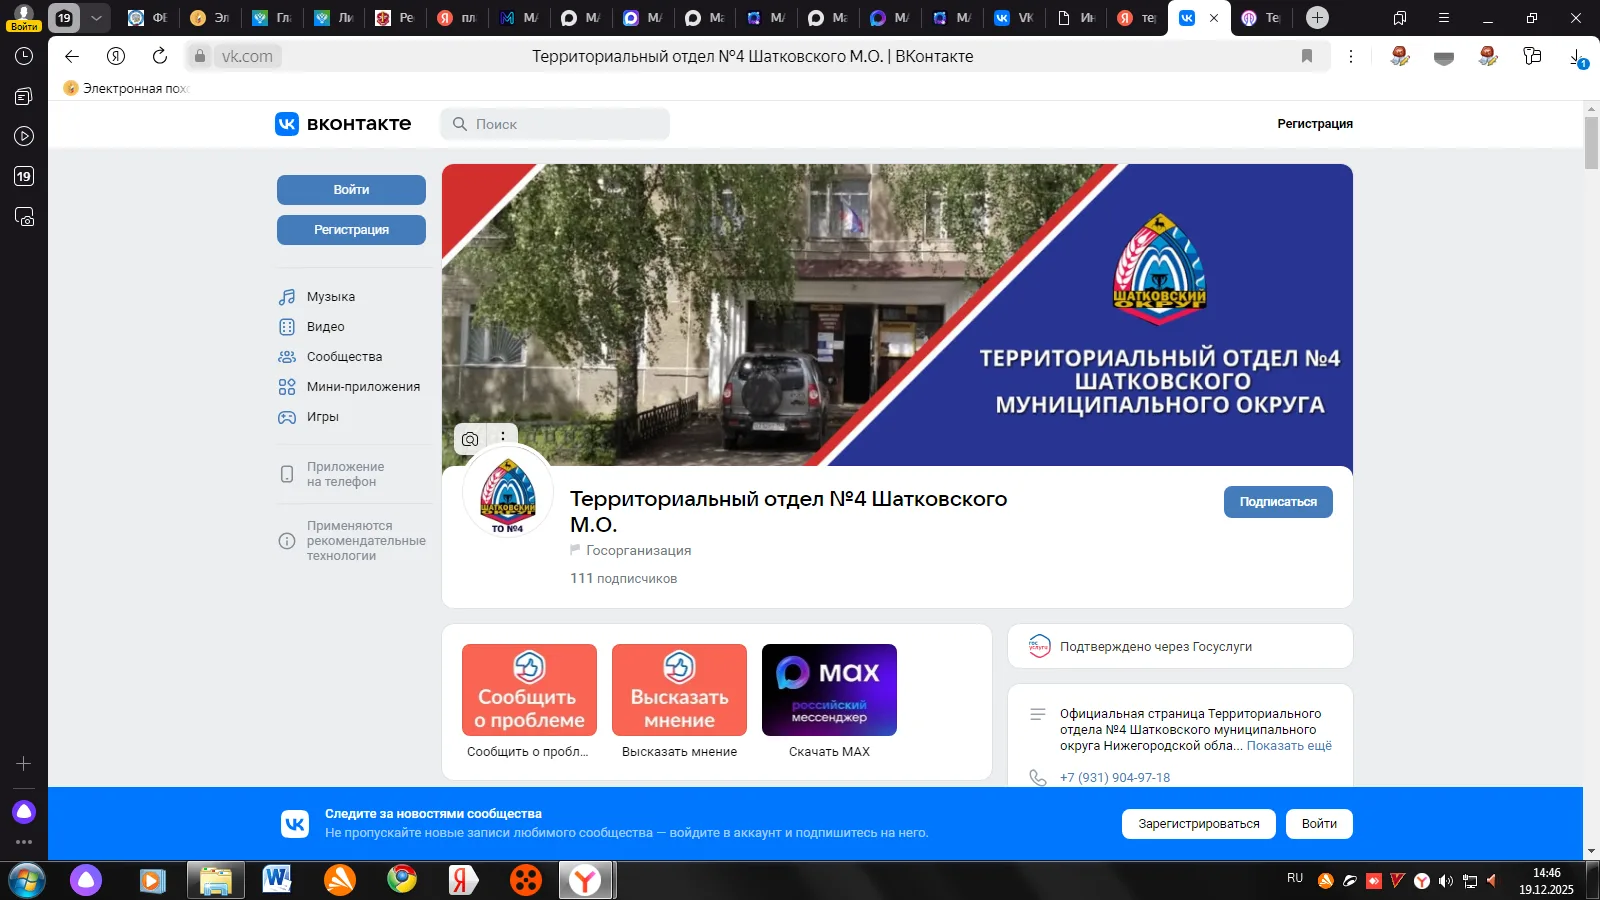The image size is (1600, 900).
Task: Click the RU language indicator in the tray
Action: [x=1295, y=878]
